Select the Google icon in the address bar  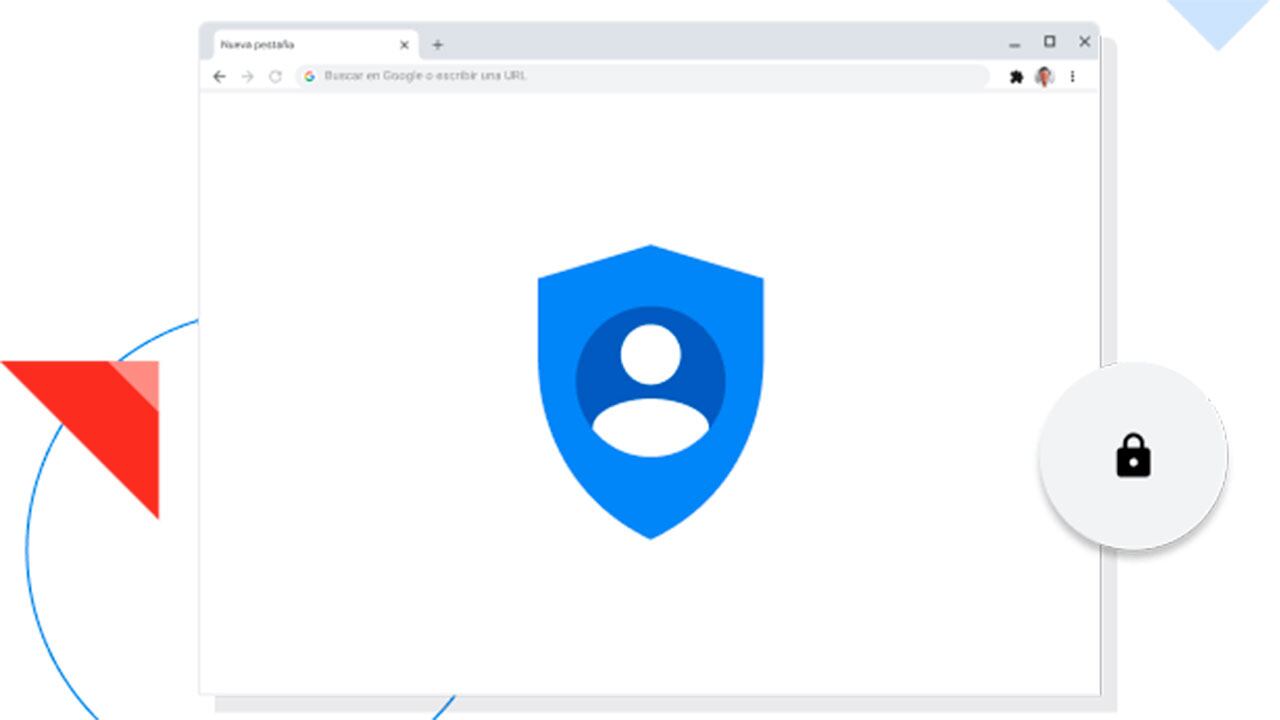click(310, 76)
